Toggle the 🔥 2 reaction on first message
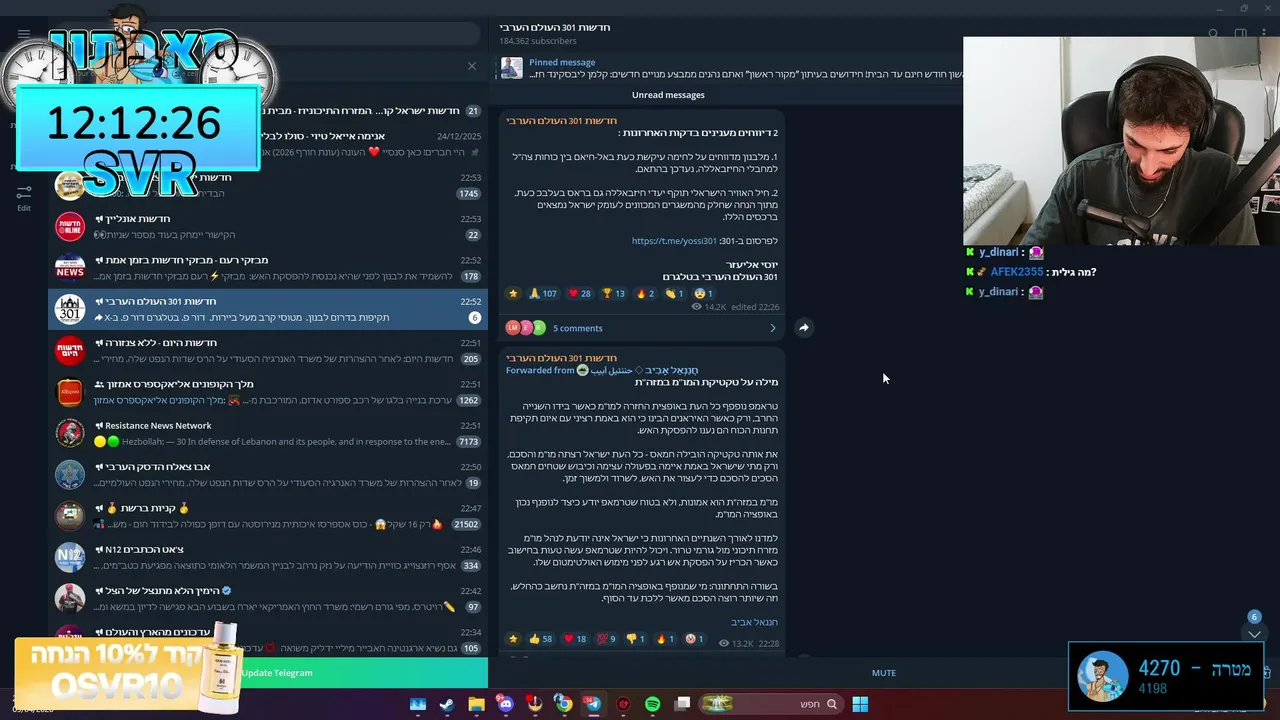The height and width of the screenshot is (720, 1280). pos(645,294)
